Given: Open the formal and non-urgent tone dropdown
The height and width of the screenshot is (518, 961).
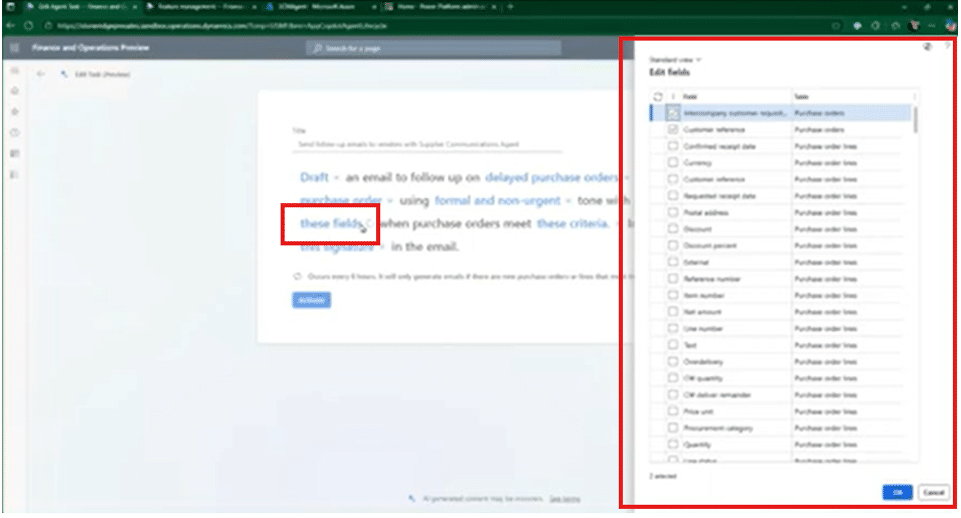Looking at the screenshot, I should [x=503, y=200].
